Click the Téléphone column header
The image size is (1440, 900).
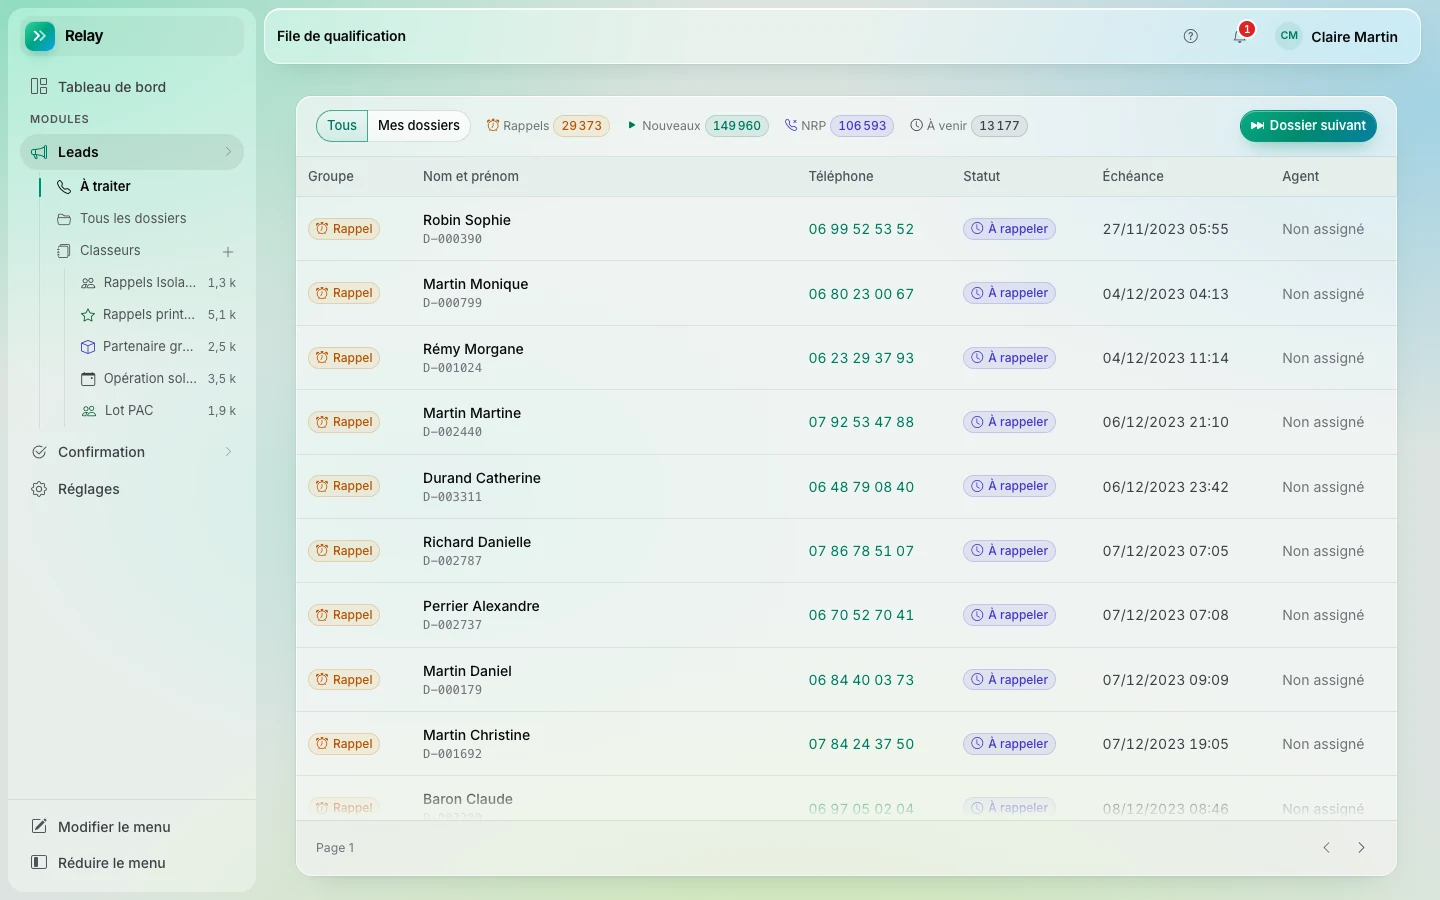pyautogui.click(x=841, y=176)
